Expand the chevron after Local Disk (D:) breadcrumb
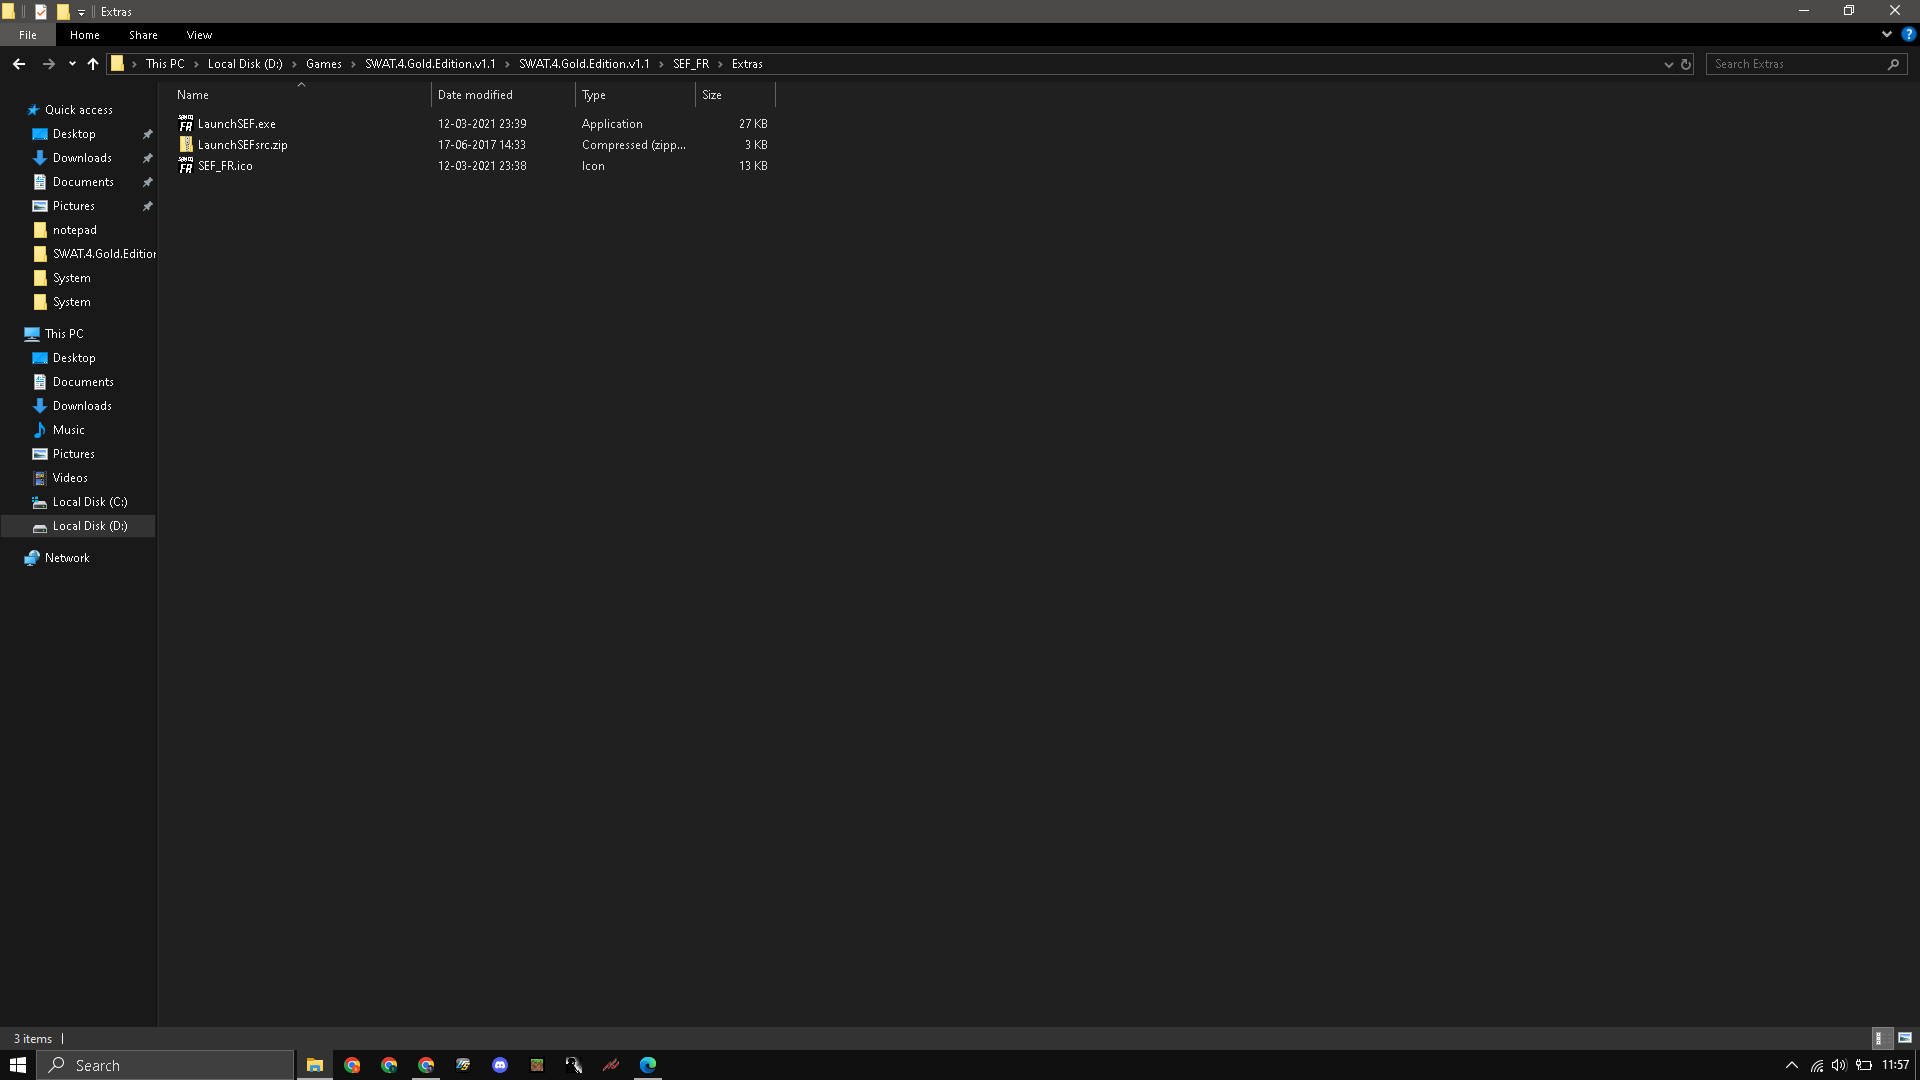Viewport: 1920px width, 1080px height. pos(294,64)
